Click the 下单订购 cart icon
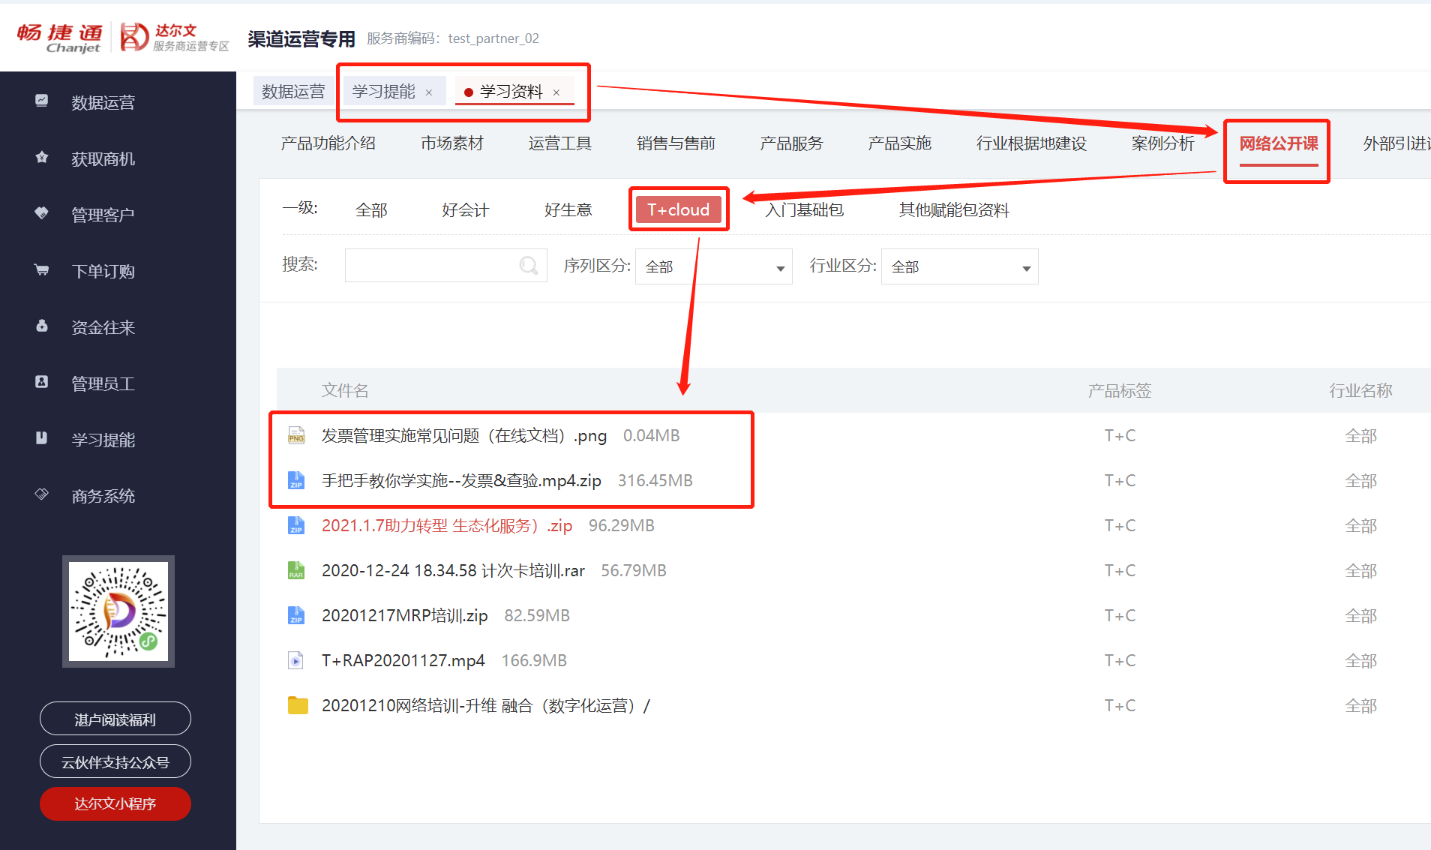This screenshot has height=850, width=1431. pos(42,270)
